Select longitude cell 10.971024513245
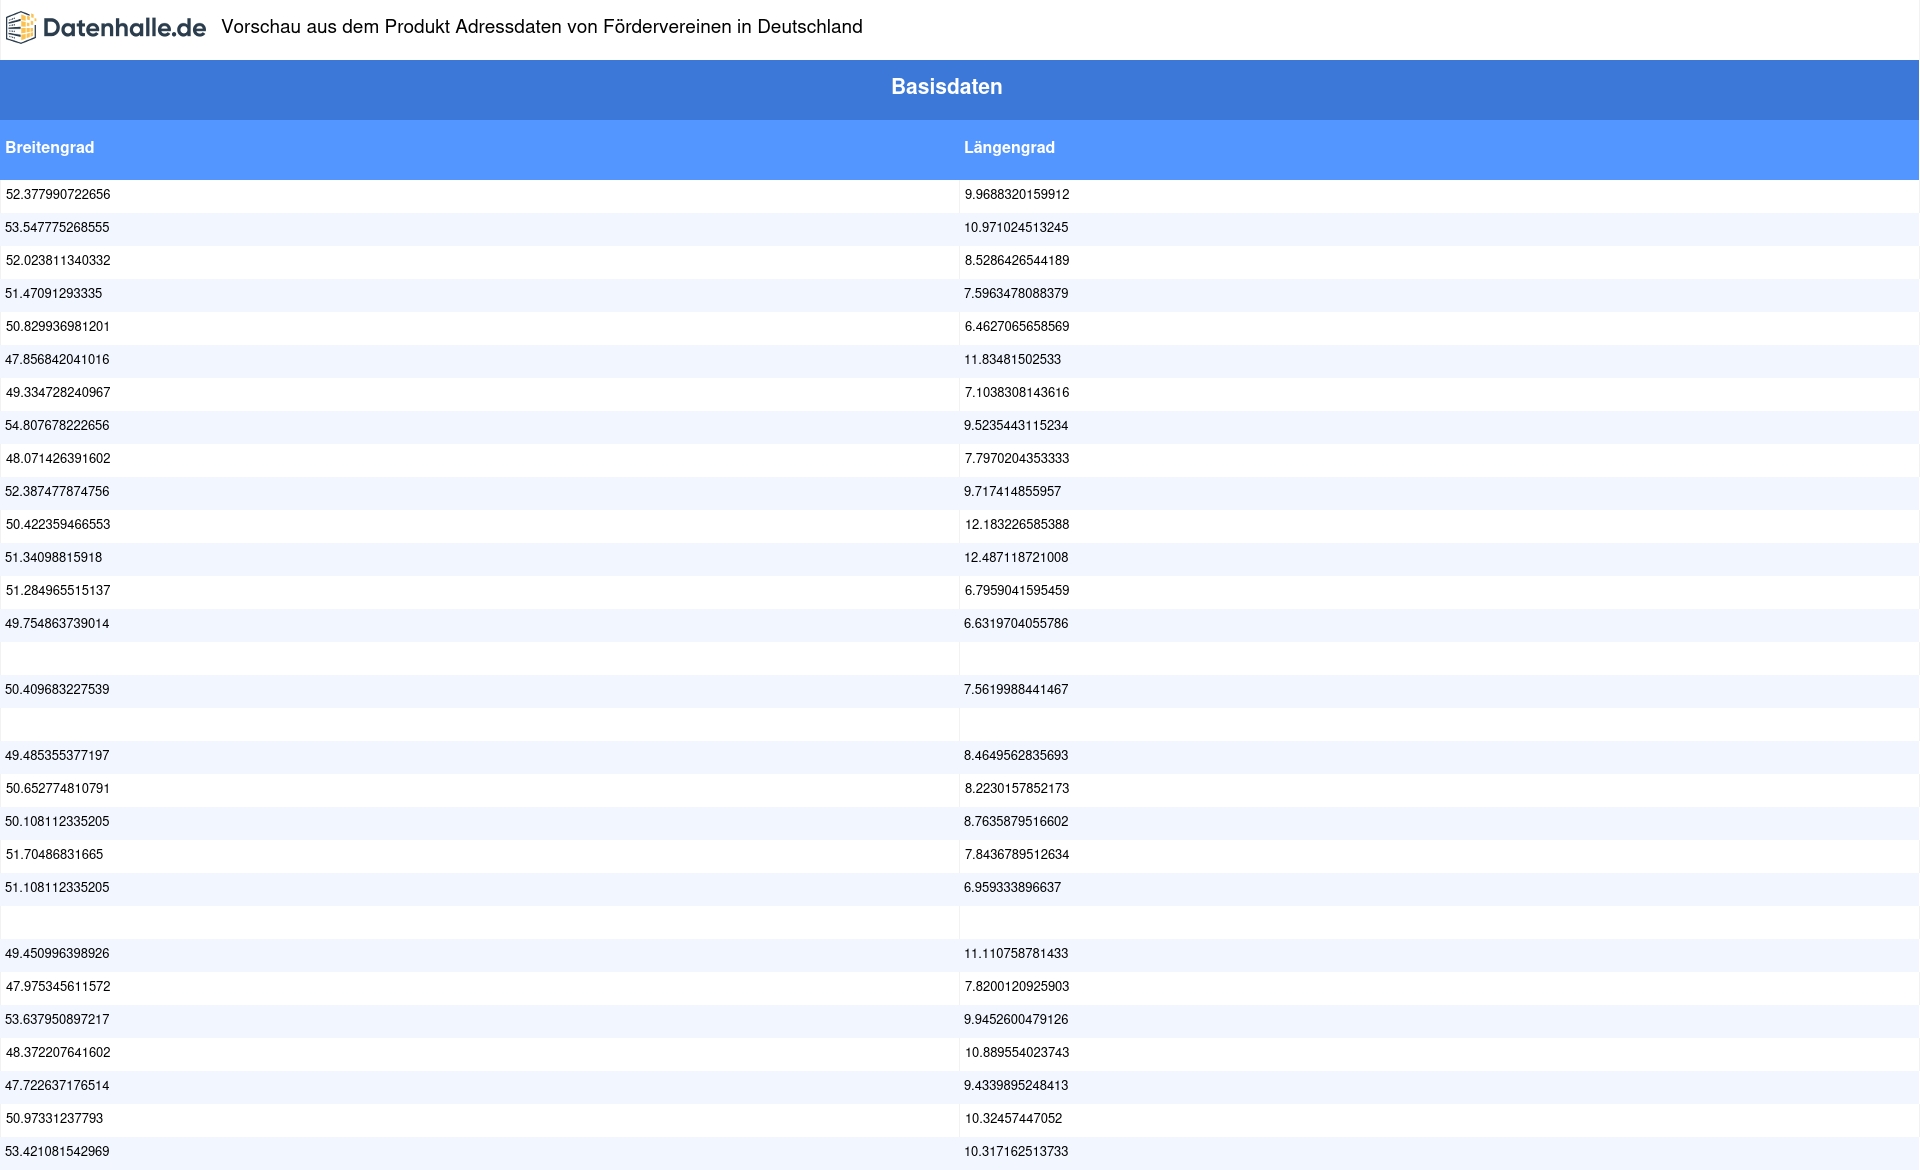This screenshot has width=1920, height=1170. tap(1016, 228)
